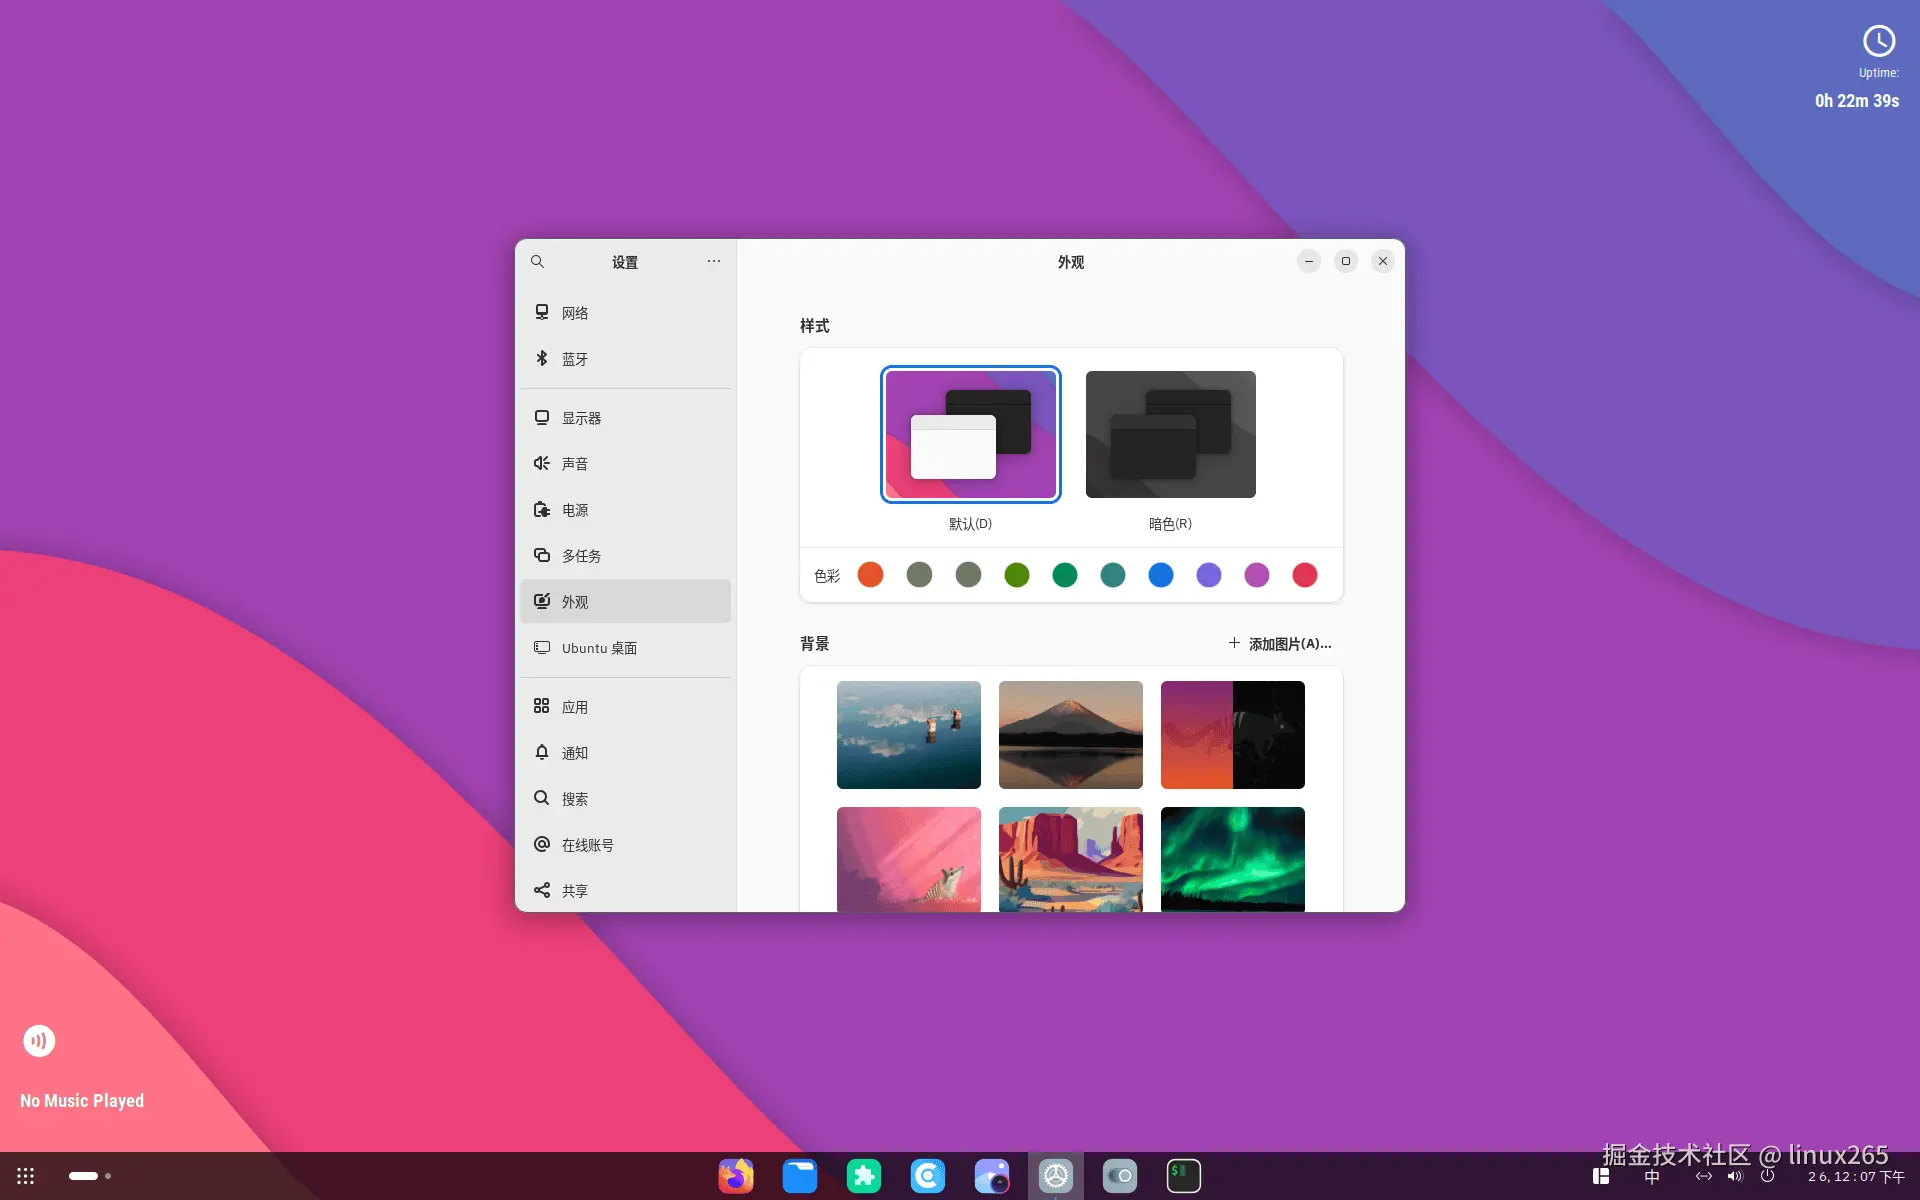Open the ⋯ menu in Settings header

[713, 261]
